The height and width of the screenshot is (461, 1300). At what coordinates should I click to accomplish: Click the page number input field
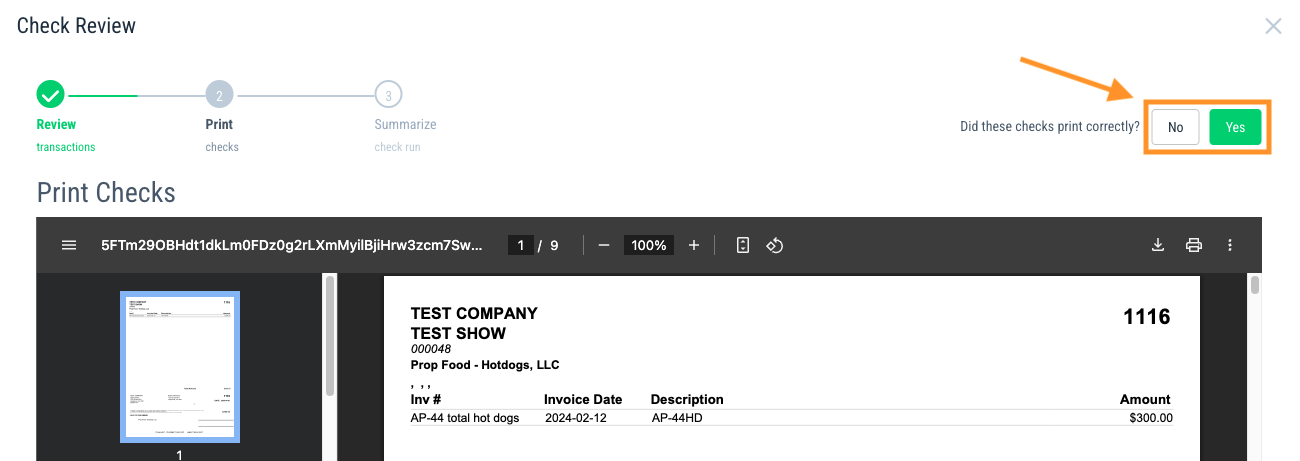(520, 245)
